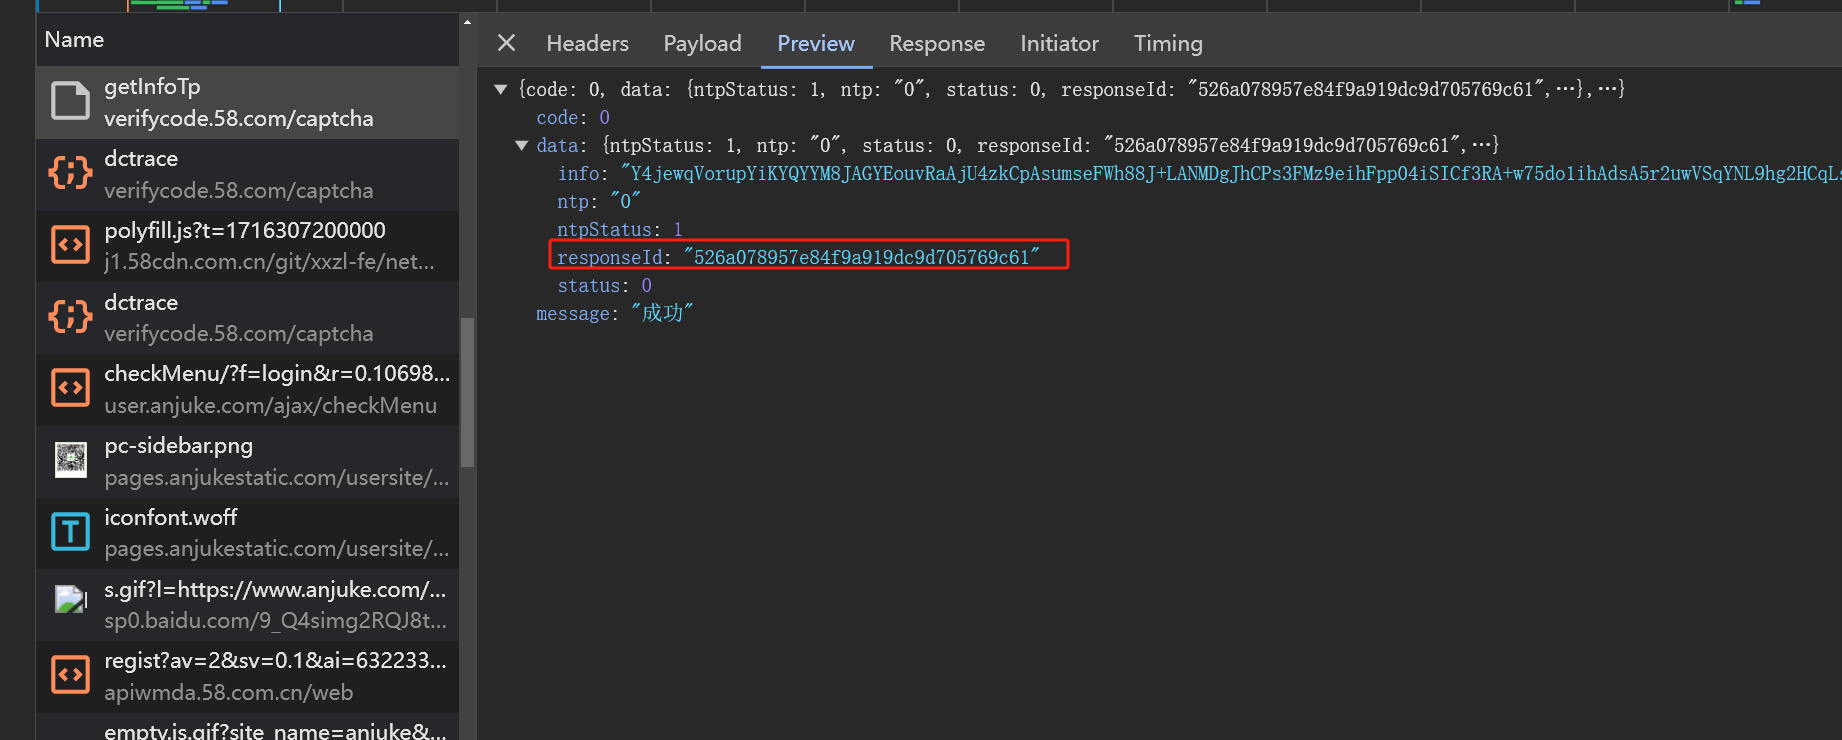1842x740 pixels.
Task: Close the request details panel
Action: click(x=506, y=43)
